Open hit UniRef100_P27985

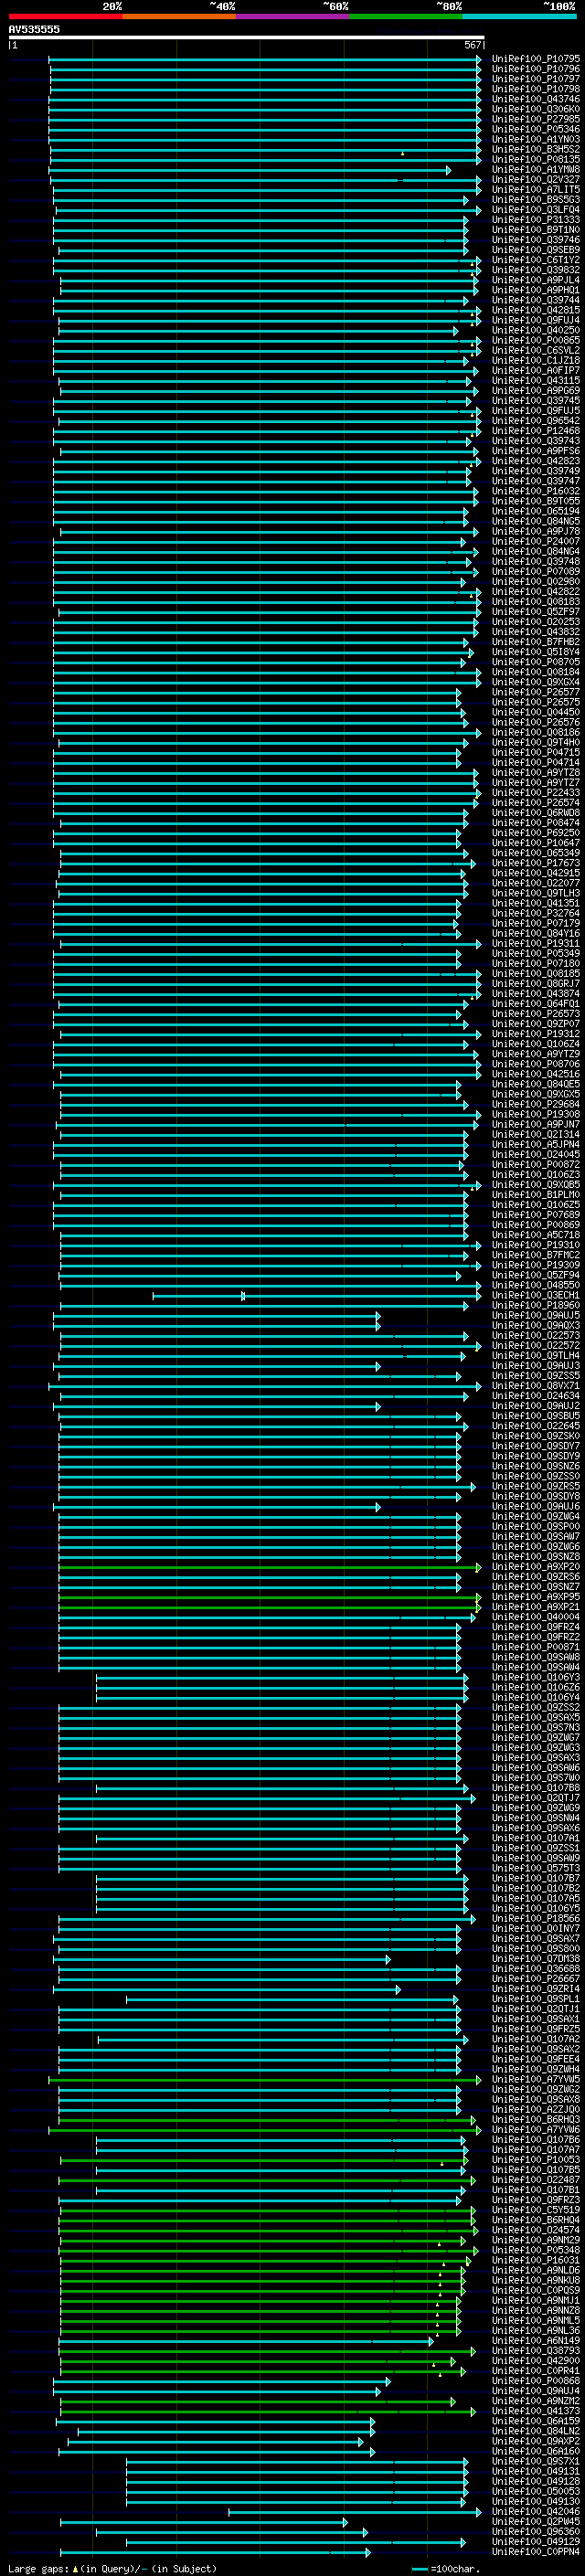(535, 119)
